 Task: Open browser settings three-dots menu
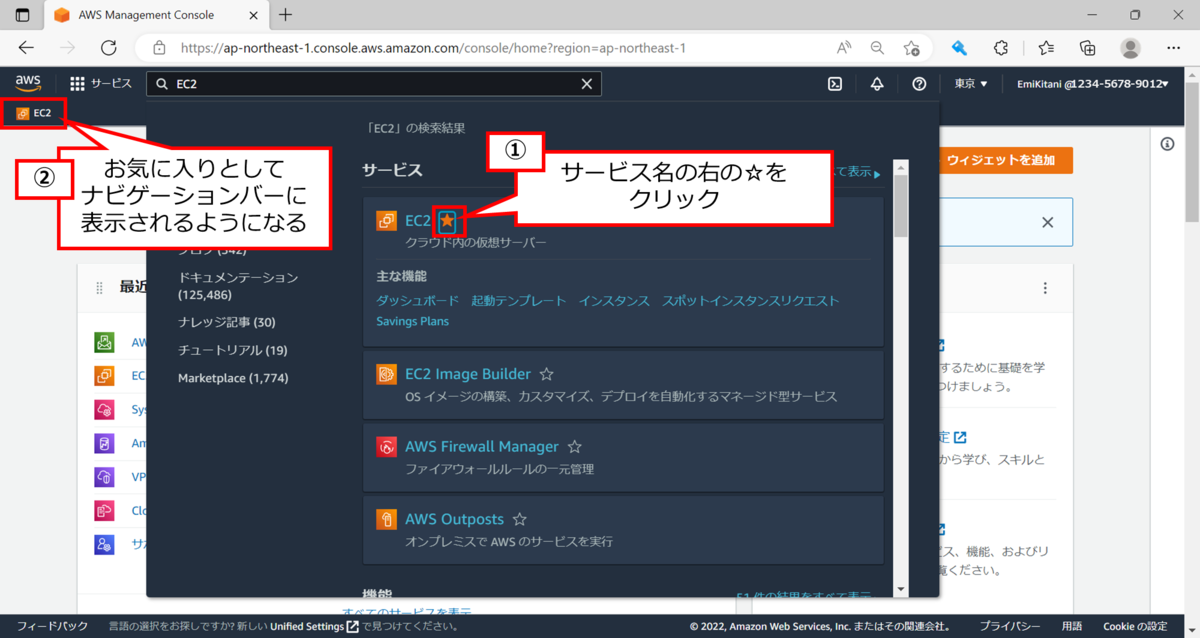pos(1173,48)
